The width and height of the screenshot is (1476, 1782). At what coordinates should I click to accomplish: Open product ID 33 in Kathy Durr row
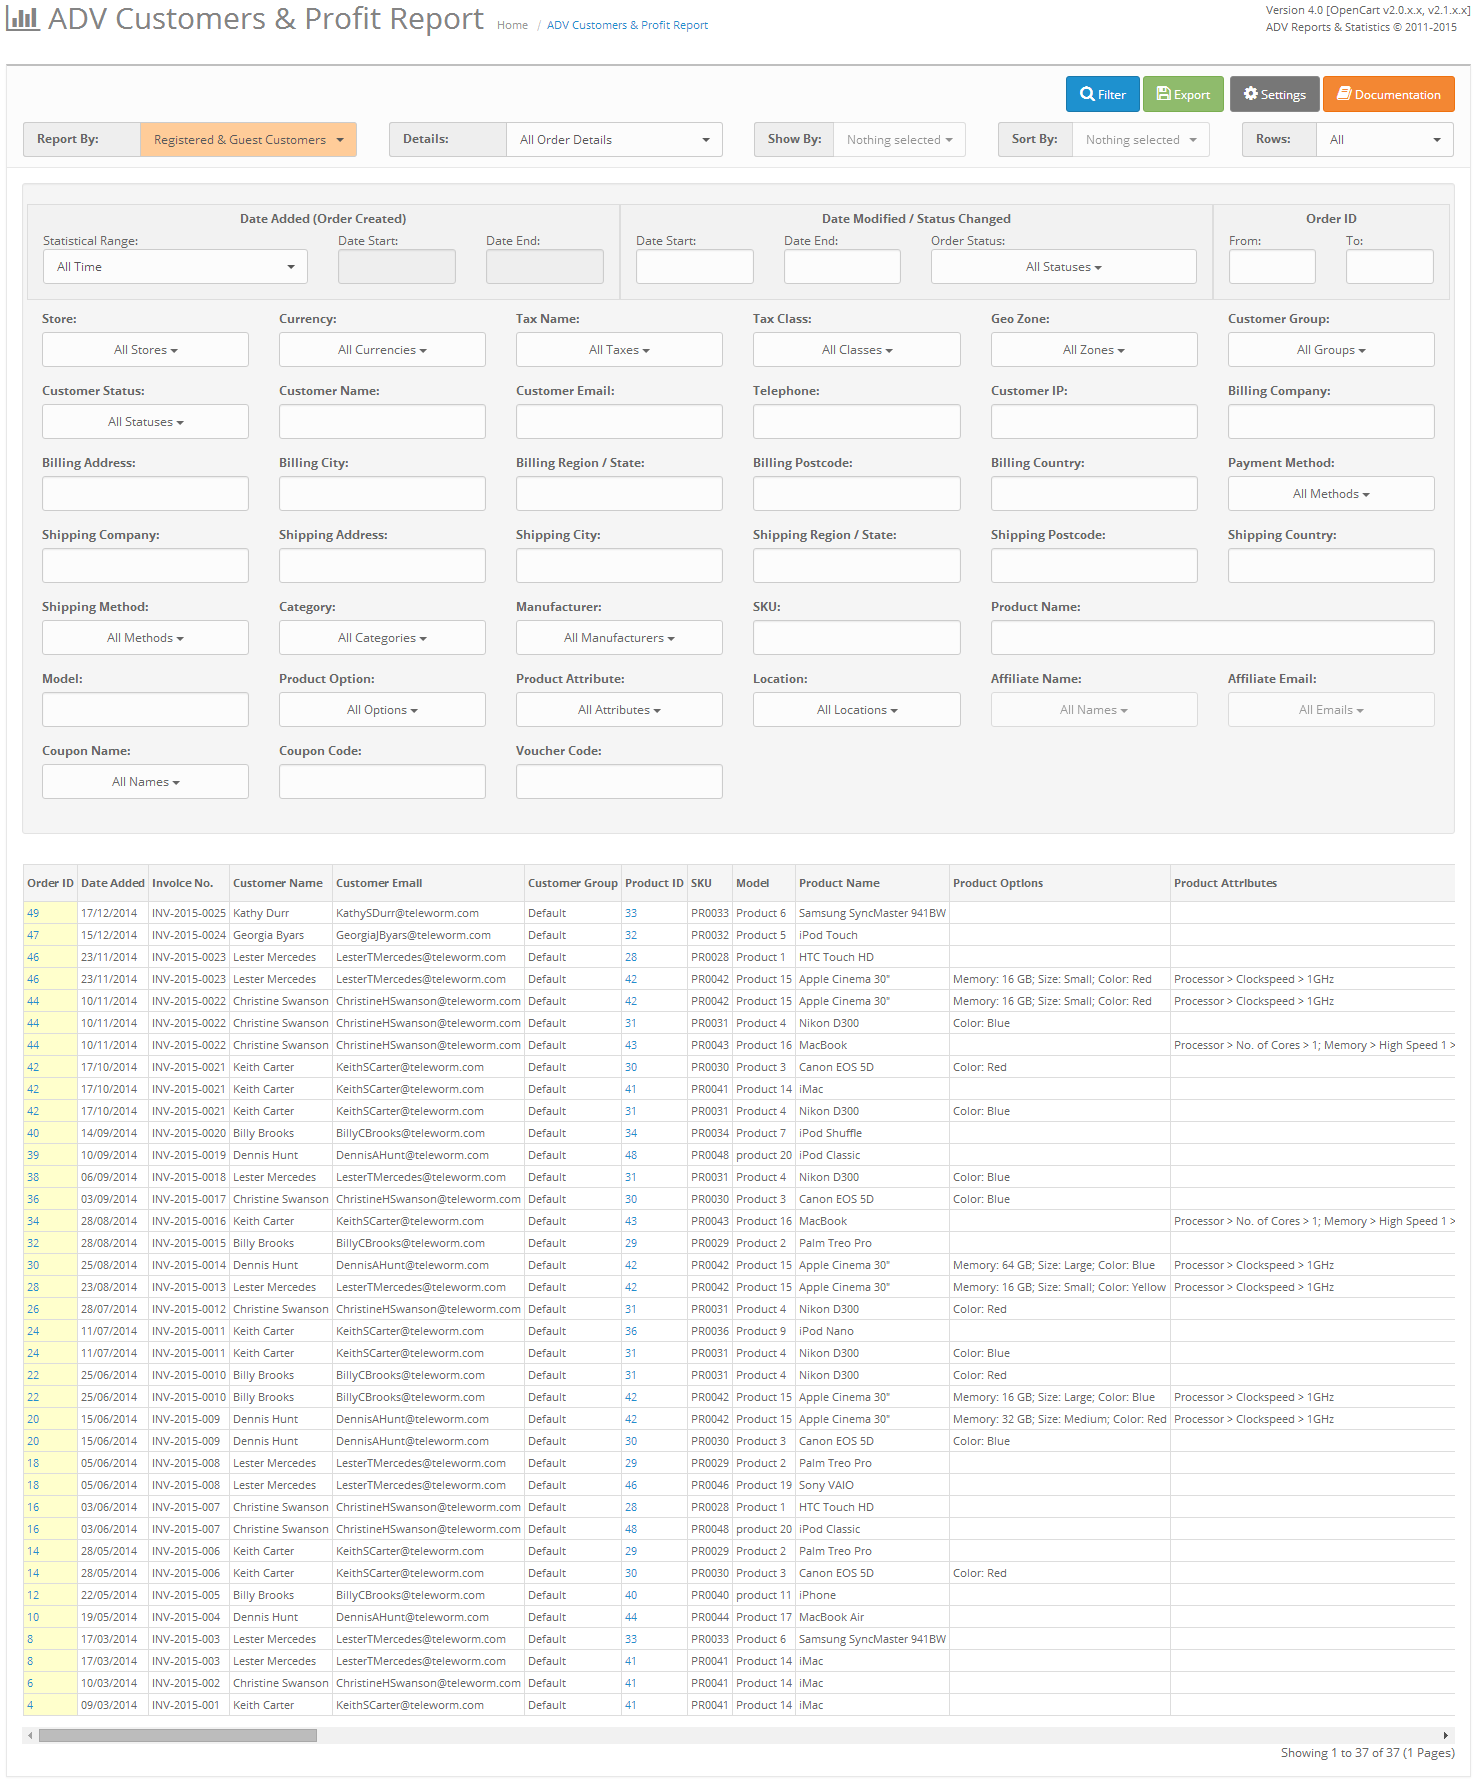pyautogui.click(x=631, y=913)
